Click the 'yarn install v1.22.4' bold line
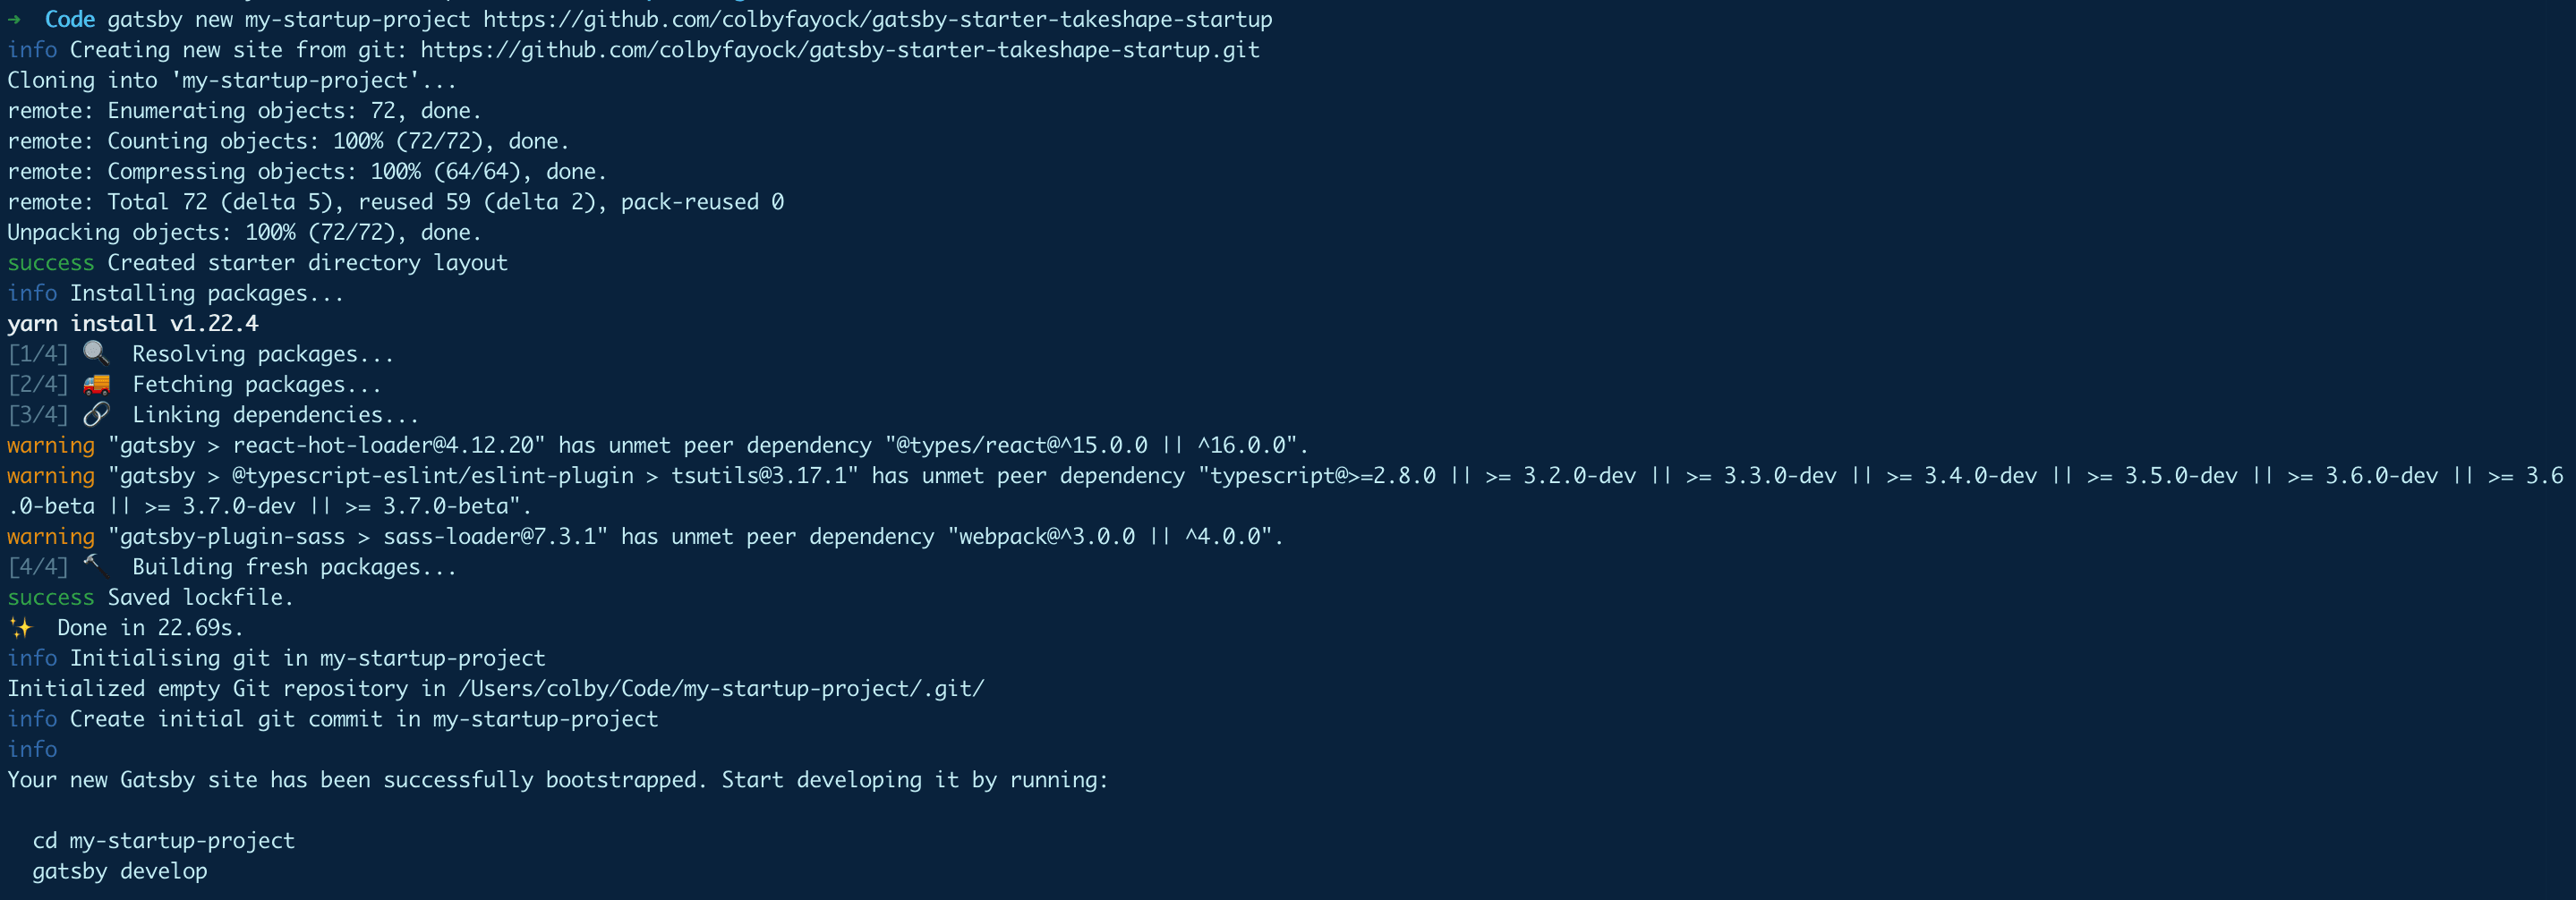This screenshot has width=2576, height=900. [133, 323]
